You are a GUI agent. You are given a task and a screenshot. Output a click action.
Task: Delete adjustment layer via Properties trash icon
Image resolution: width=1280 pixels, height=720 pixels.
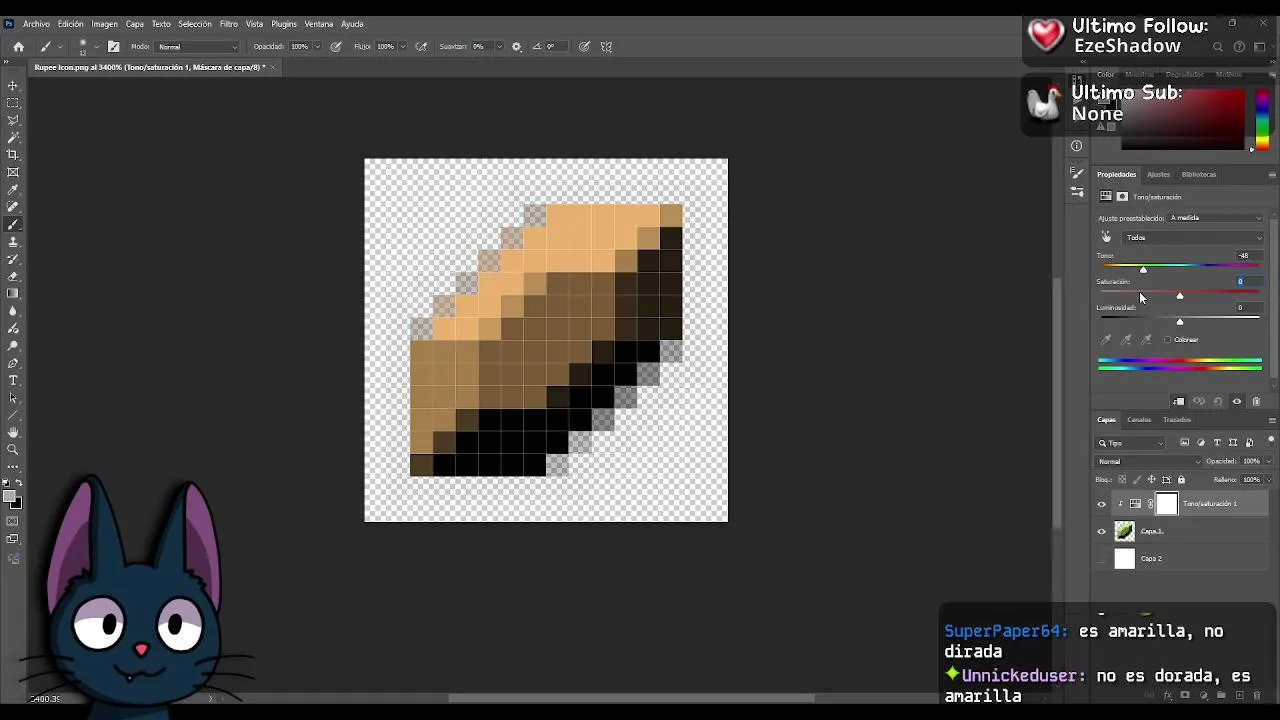click(1256, 401)
